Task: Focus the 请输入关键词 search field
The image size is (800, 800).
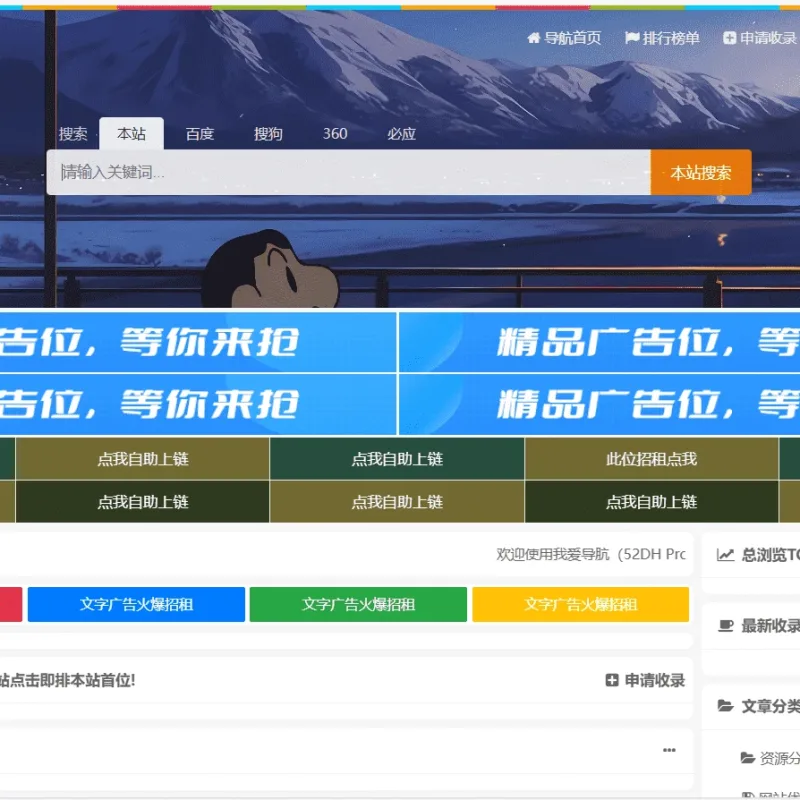Action: point(348,172)
